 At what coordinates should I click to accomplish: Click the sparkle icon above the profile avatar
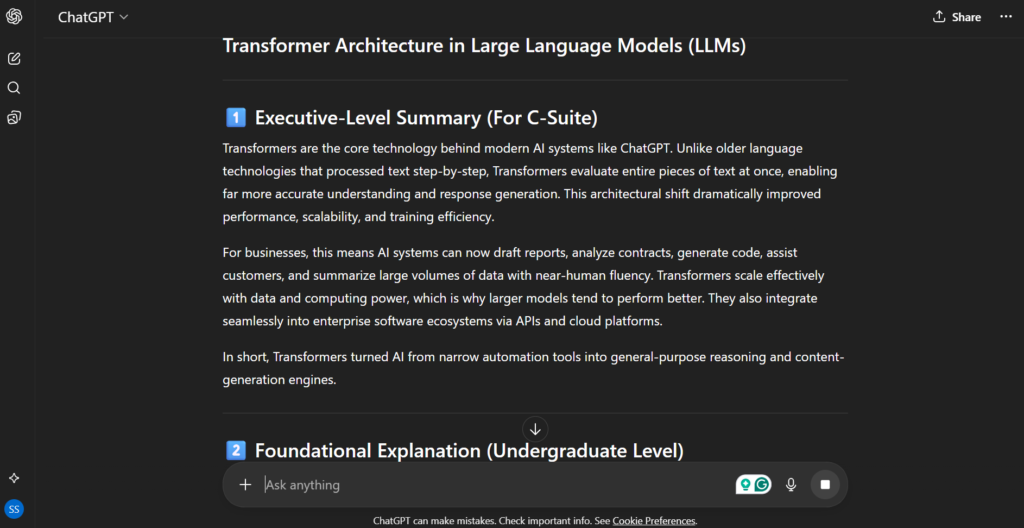click(14, 479)
